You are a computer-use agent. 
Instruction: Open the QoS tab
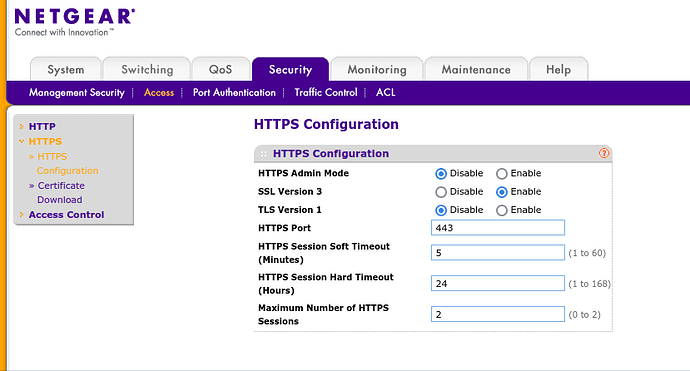coord(220,69)
